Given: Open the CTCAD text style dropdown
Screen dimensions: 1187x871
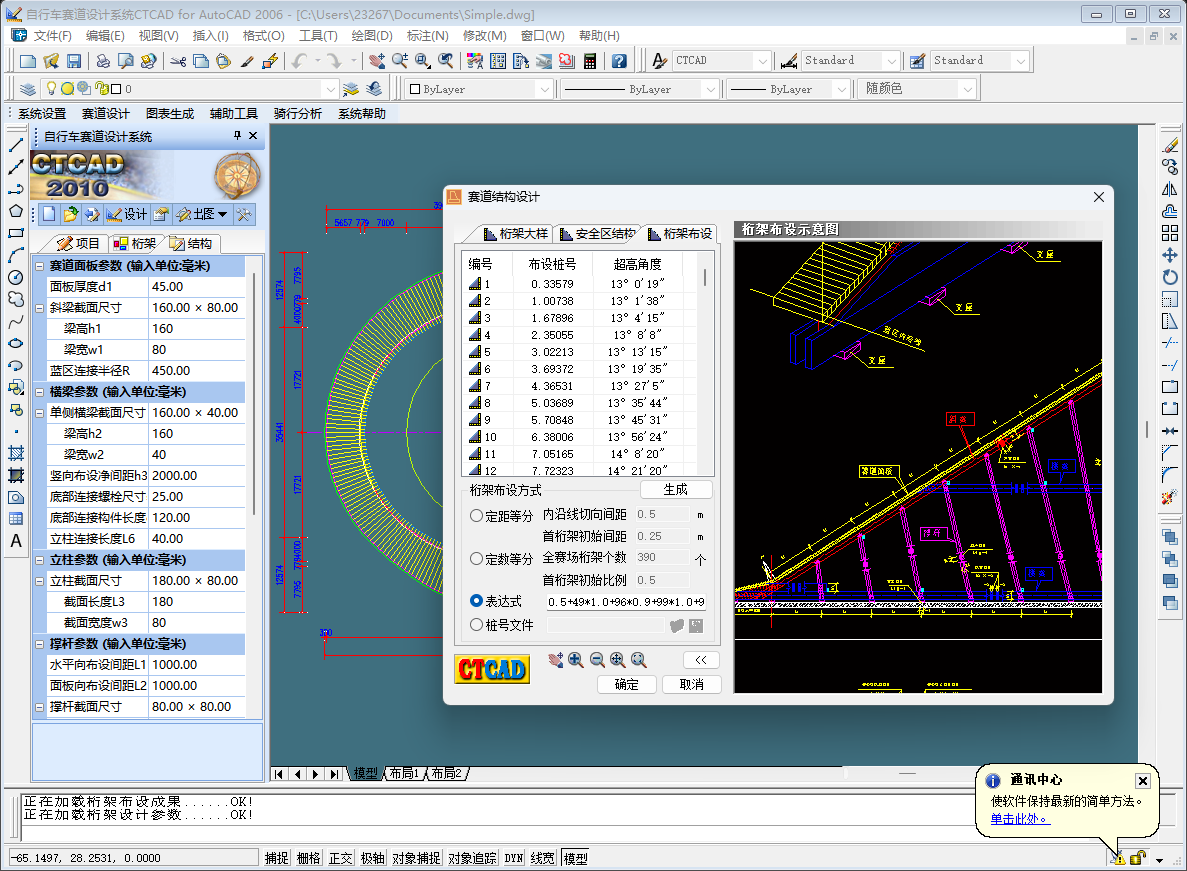Looking at the screenshot, I should pyautogui.click(x=762, y=61).
